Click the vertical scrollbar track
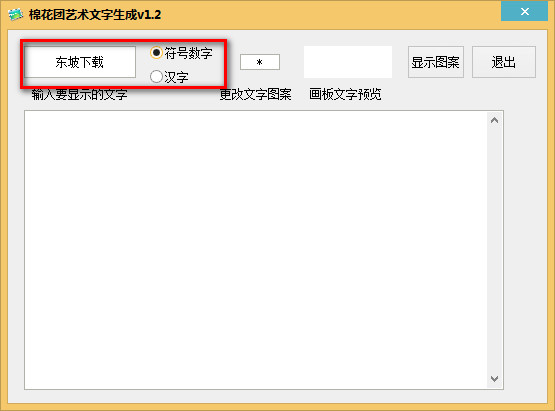 494,250
